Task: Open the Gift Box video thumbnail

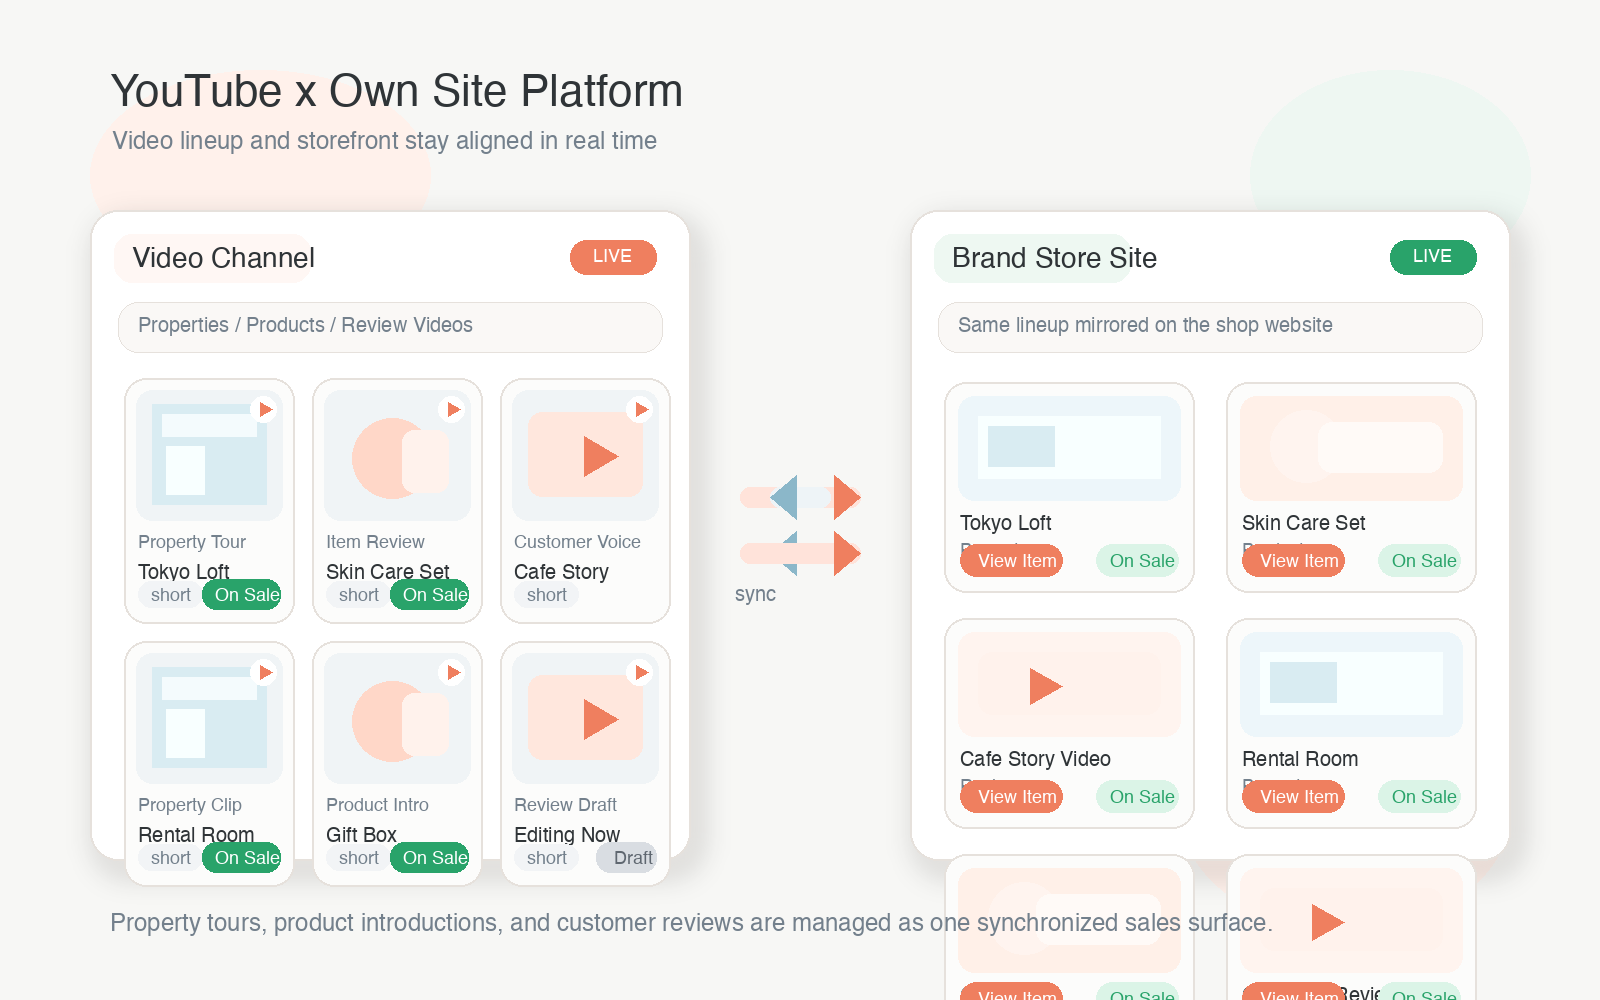Action: click(397, 718)
